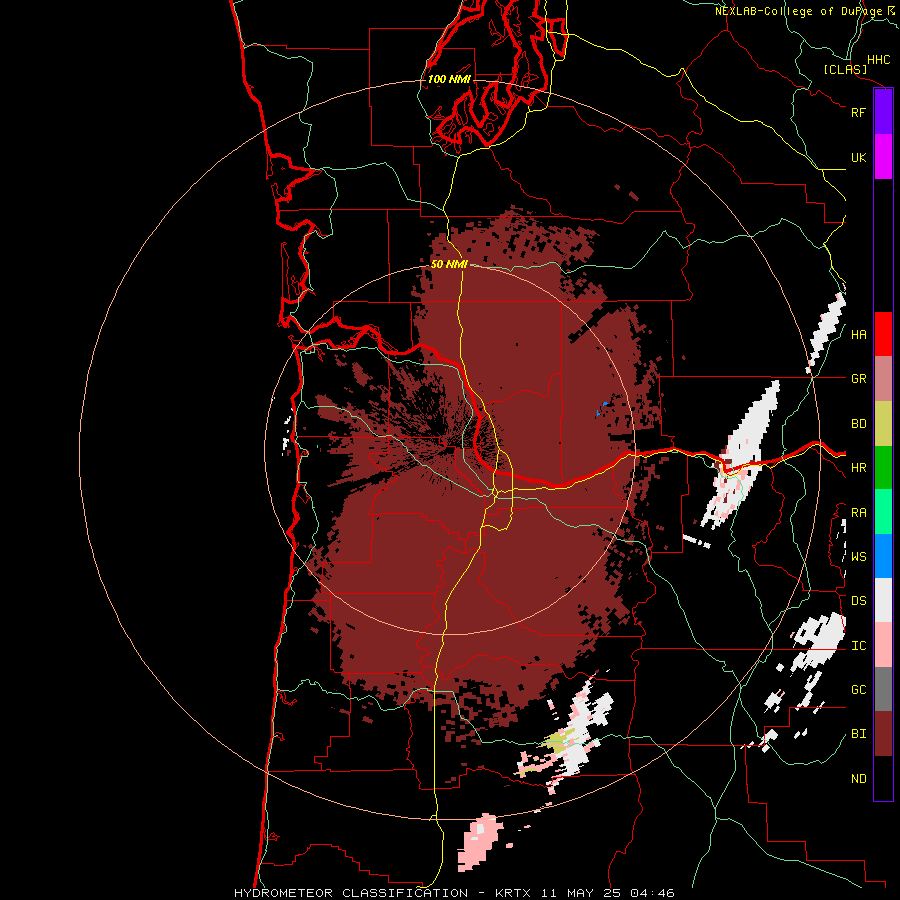
Task: Click the UK legend label
Action: 858,157
